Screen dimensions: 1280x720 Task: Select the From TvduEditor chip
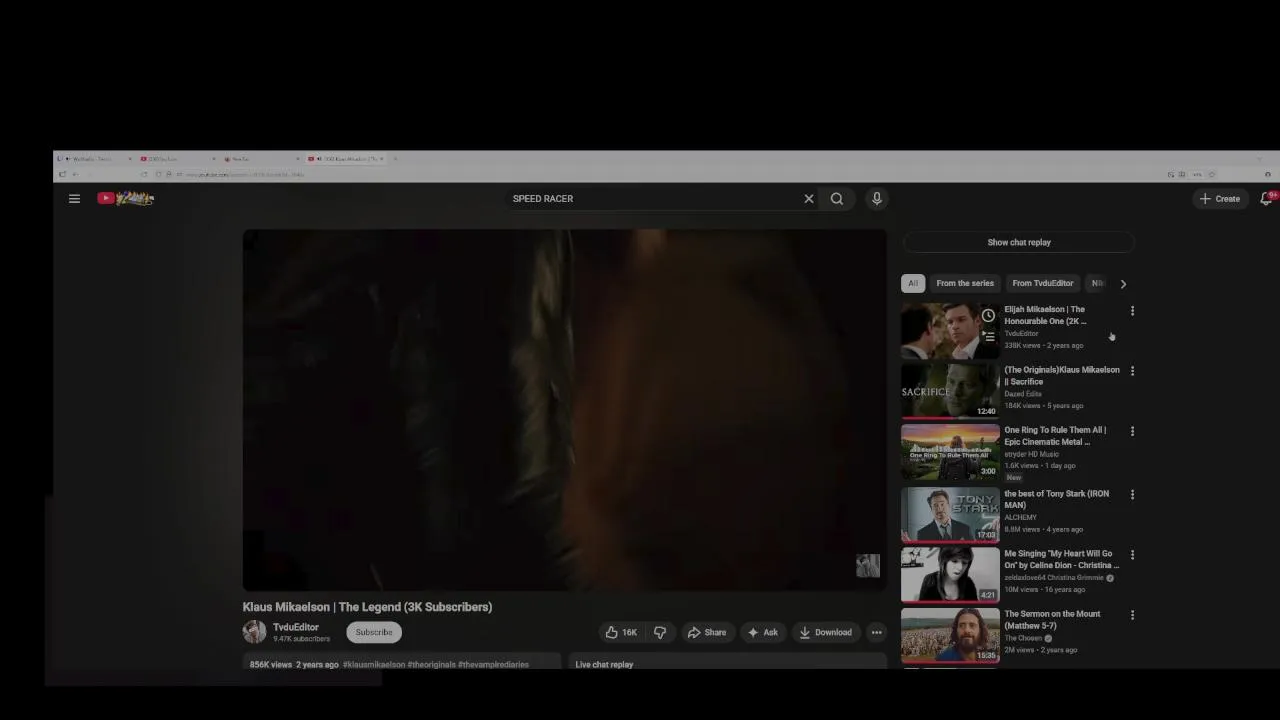[x=1042, y=283]
